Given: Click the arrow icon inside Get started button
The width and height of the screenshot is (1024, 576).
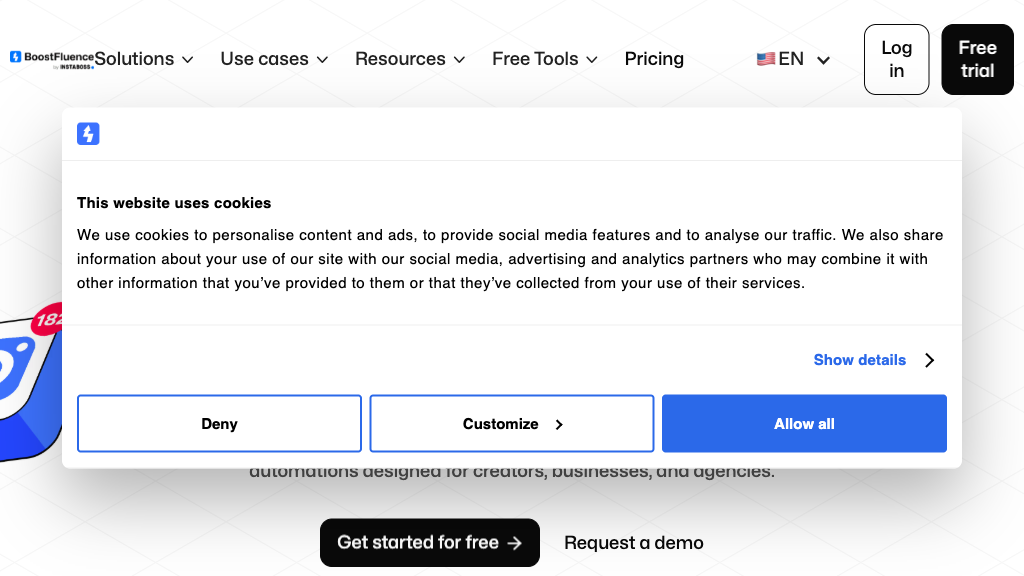Looking at the screenshot, I should [513, 542].
